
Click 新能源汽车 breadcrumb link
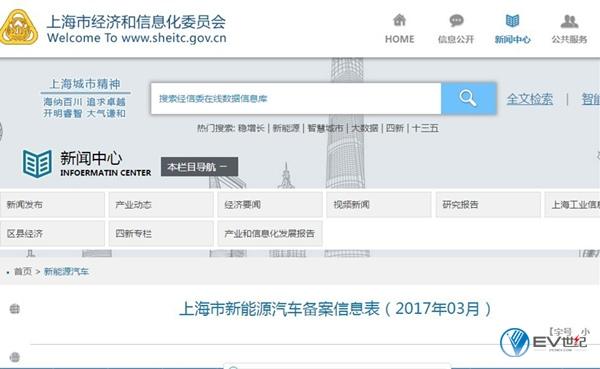[66, 271]
